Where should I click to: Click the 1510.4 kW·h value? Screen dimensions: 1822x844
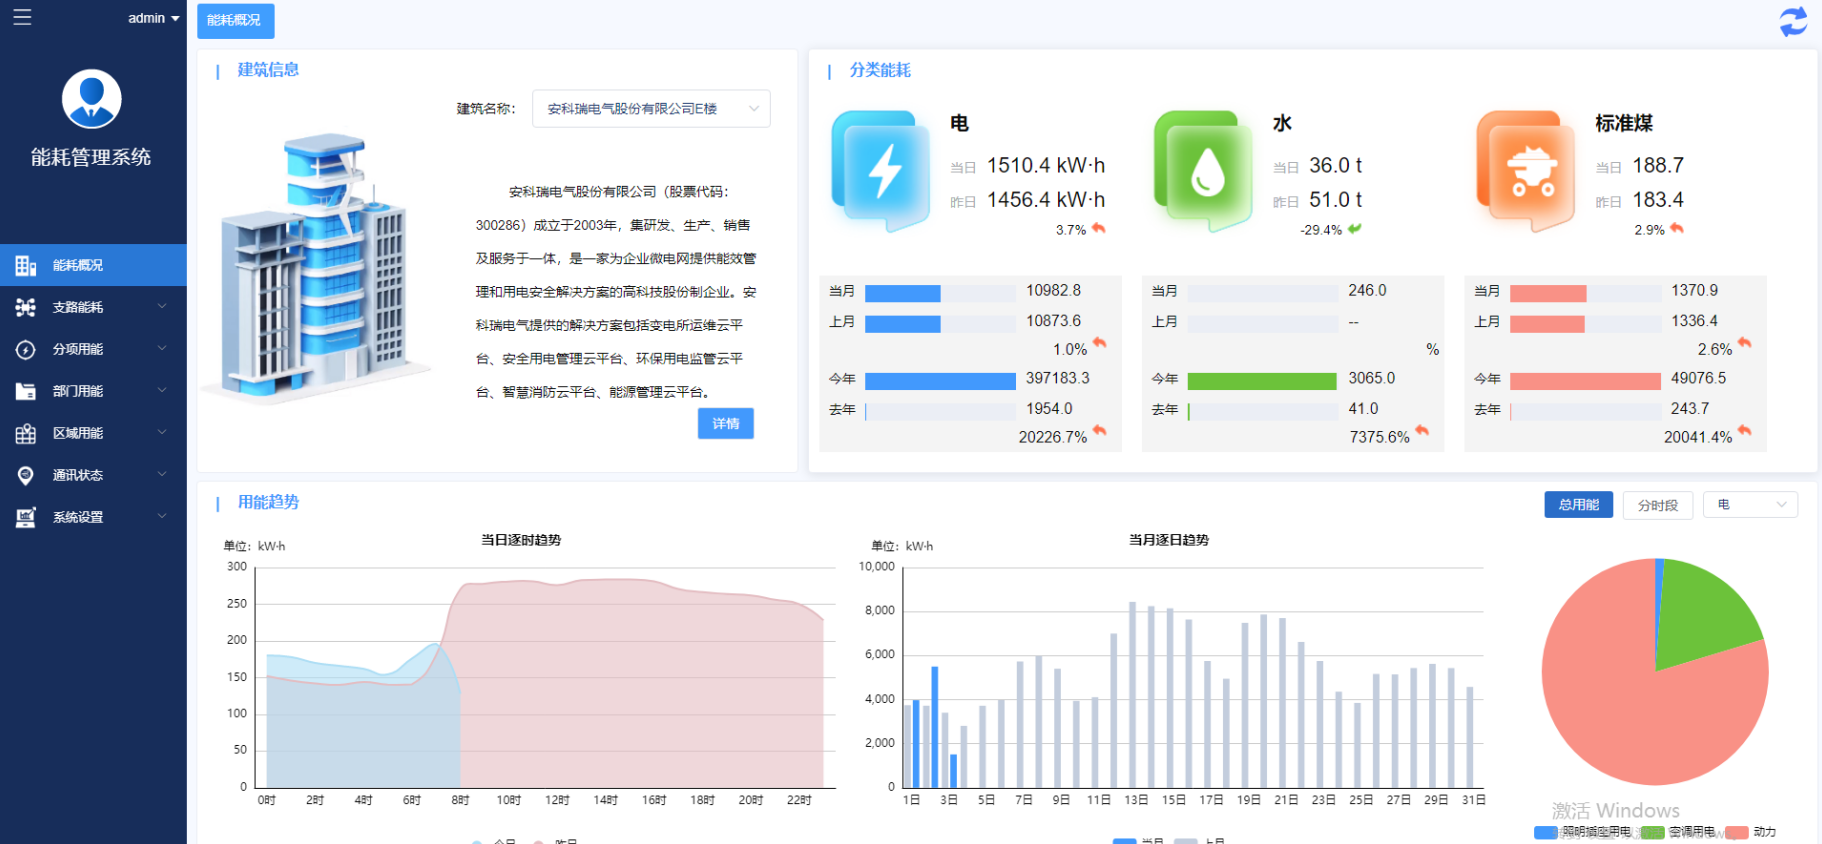coord(1046,165)
